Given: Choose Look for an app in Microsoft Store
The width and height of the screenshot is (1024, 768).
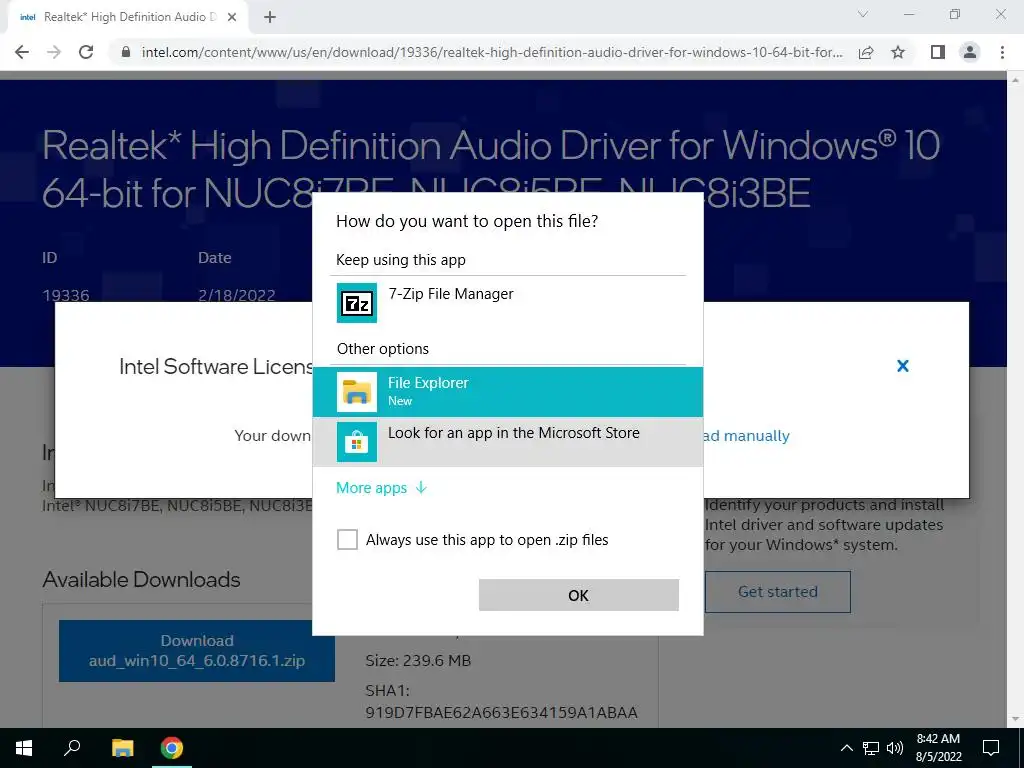Looking at the screenshot, I should tap(508, 441).
